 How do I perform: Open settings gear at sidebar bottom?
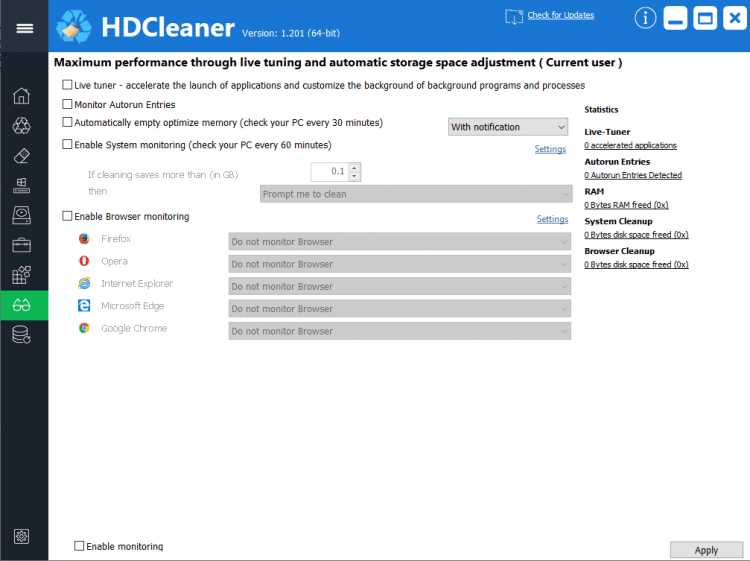22,537
